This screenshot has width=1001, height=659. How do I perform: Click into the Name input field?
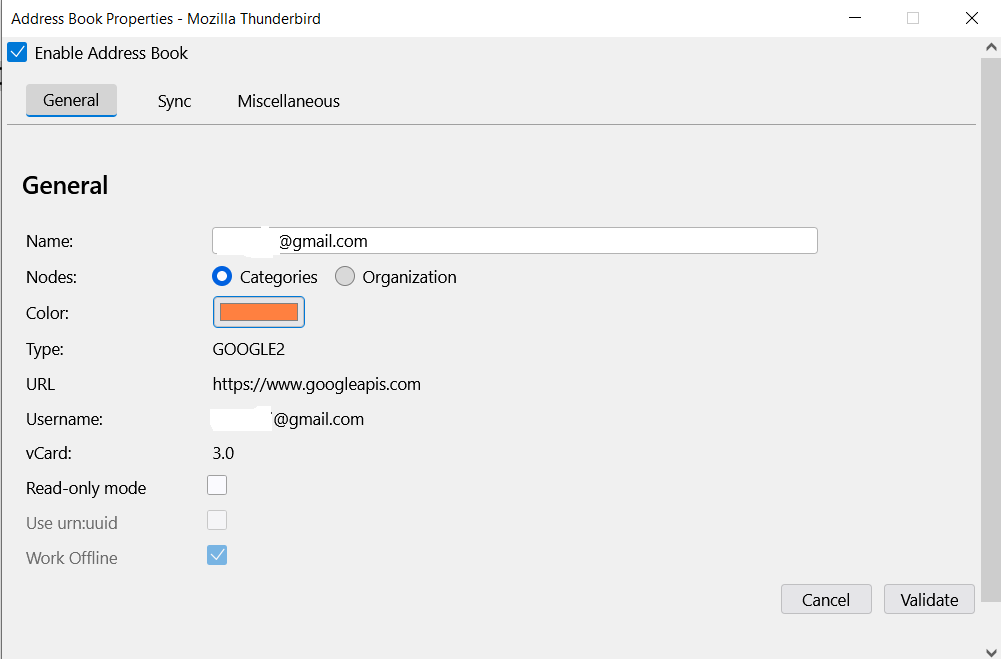515,241
